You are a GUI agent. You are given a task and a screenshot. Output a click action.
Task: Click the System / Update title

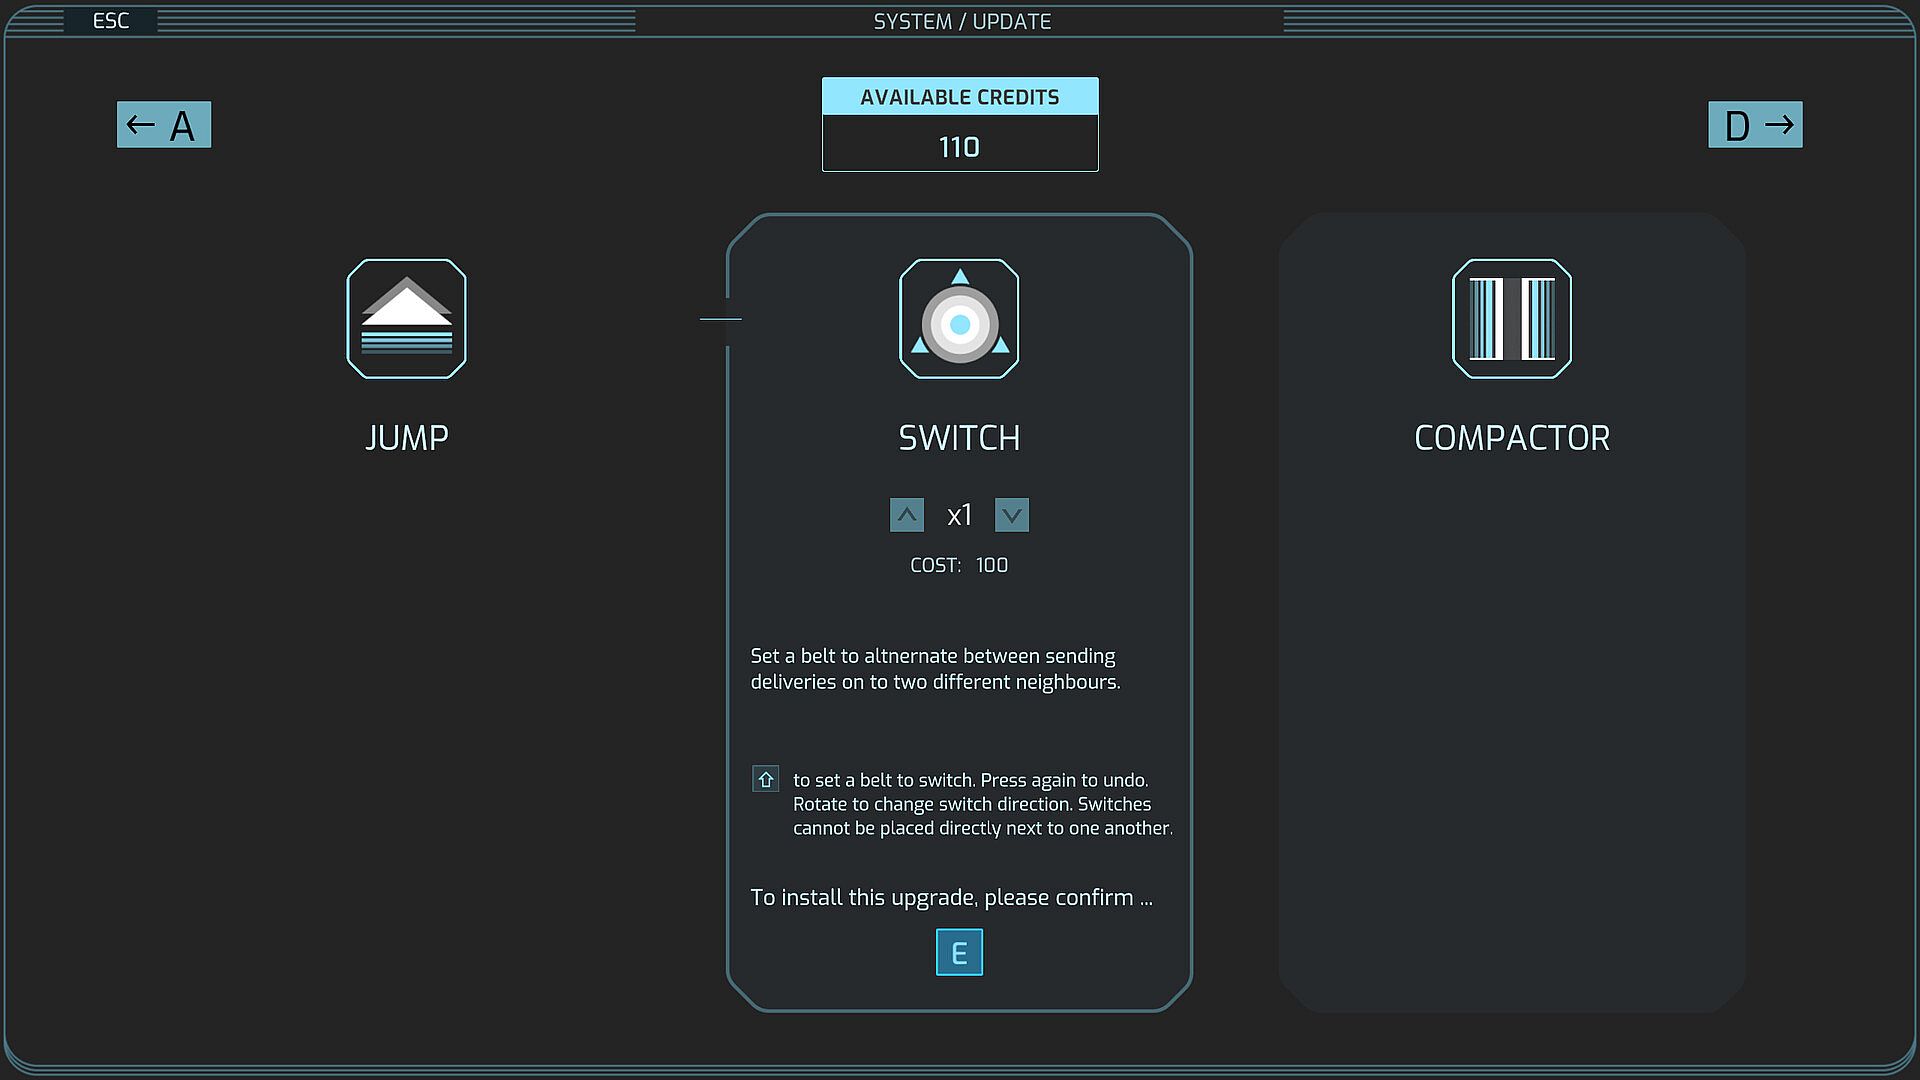point(961,21)
